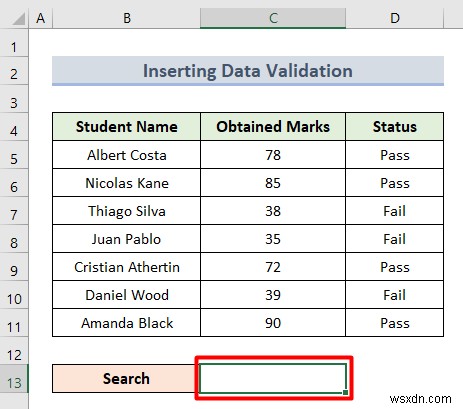Select the Status header cell
Viewport: 463px width, 409px height.
point(395,127)
